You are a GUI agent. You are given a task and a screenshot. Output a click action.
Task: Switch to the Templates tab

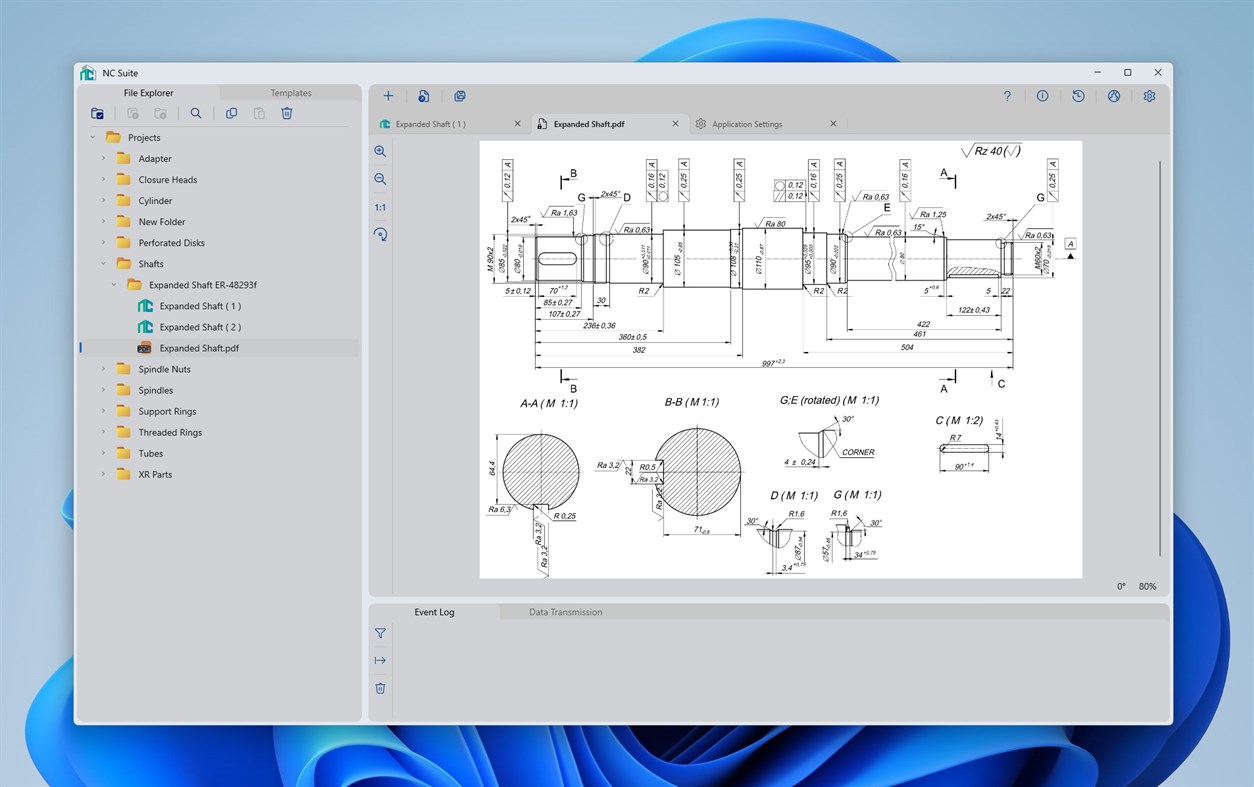290,92
